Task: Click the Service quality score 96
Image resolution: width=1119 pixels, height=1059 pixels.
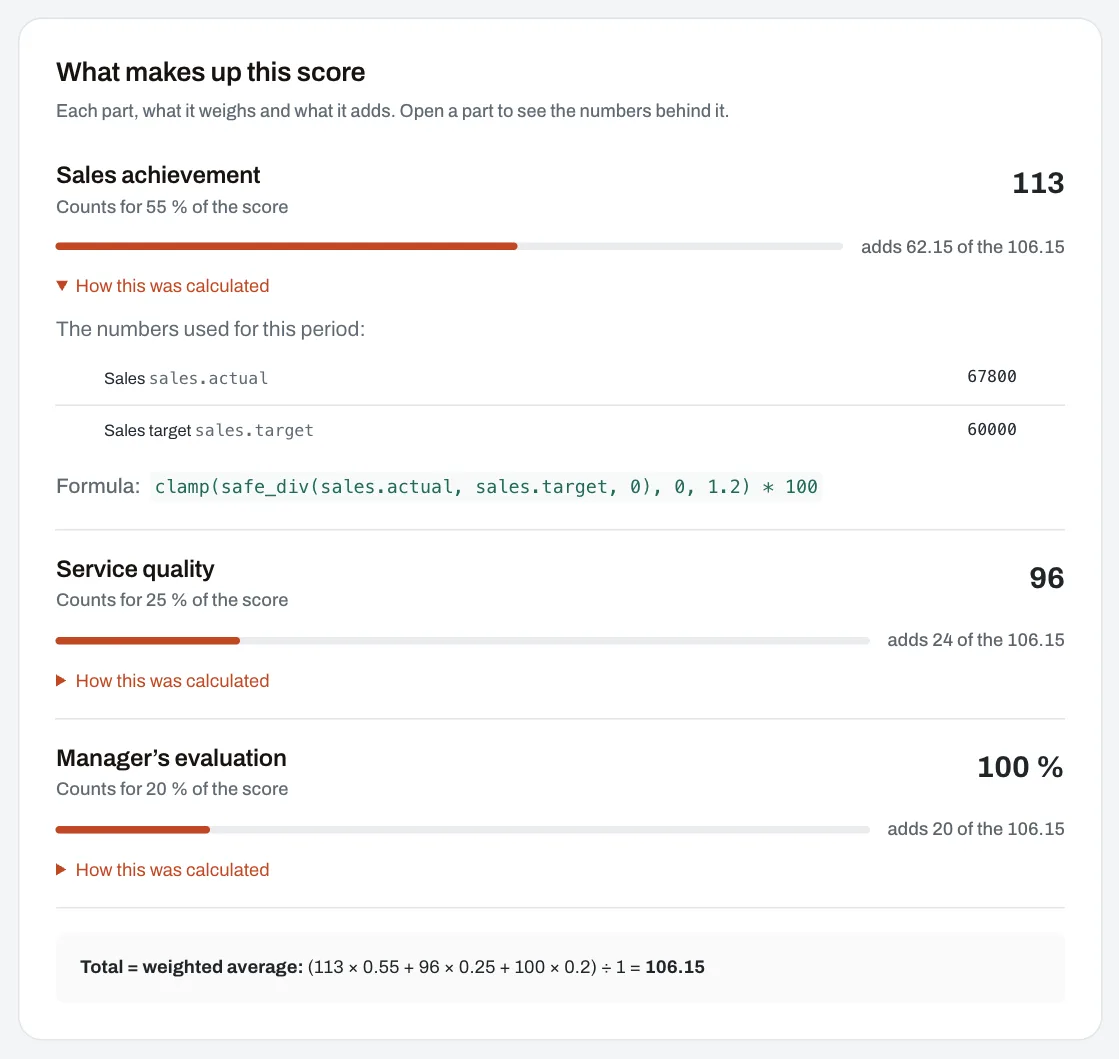Action: point(1047,577)
